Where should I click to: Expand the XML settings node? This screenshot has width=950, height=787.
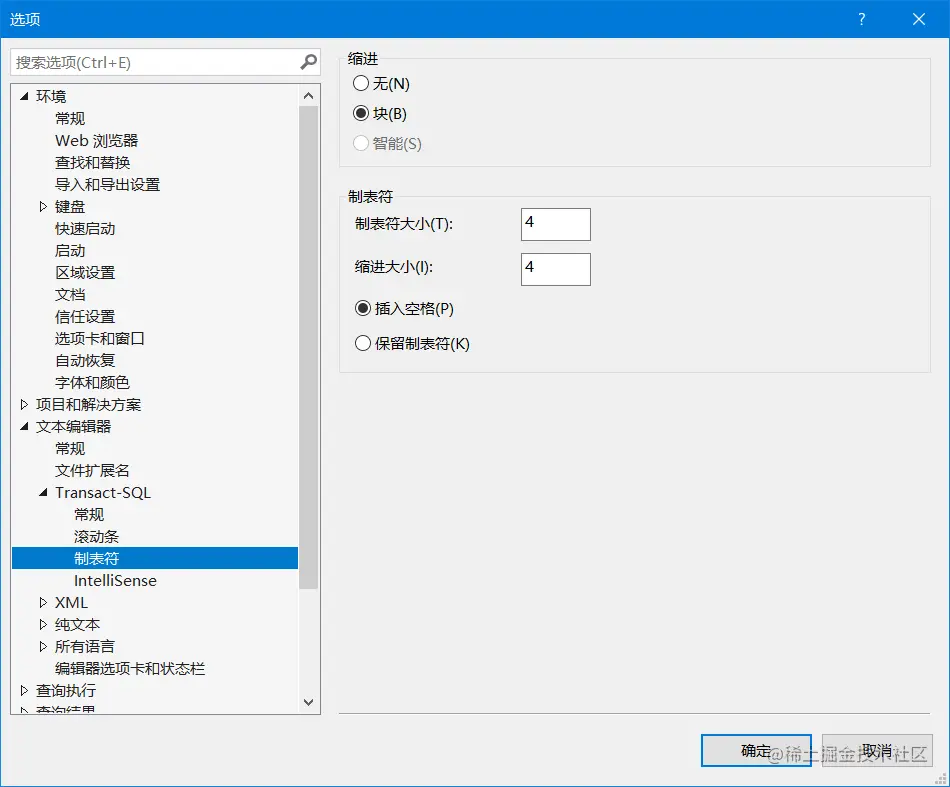[42, 602]
